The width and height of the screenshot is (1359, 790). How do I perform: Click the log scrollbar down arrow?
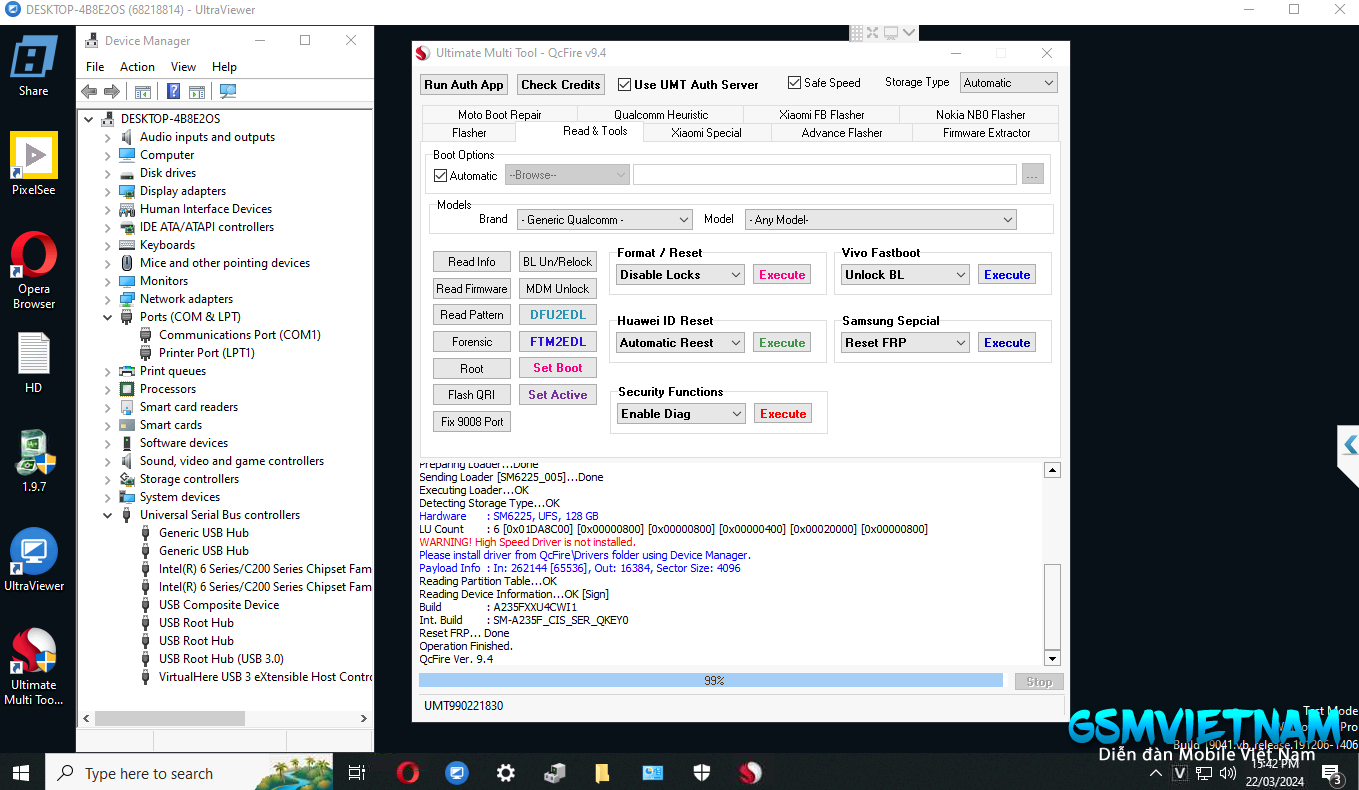coord(1052,659)
